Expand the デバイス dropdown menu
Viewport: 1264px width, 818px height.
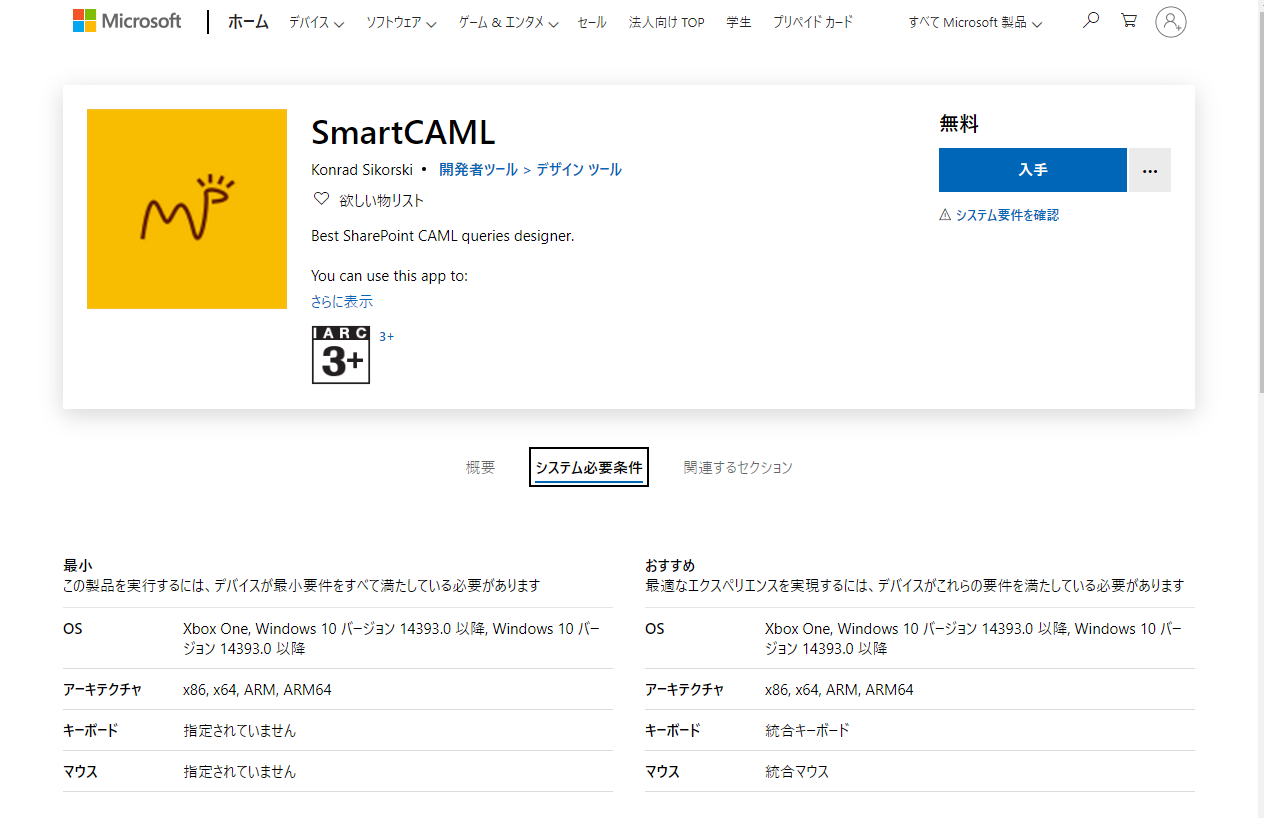tap(316, 22)
